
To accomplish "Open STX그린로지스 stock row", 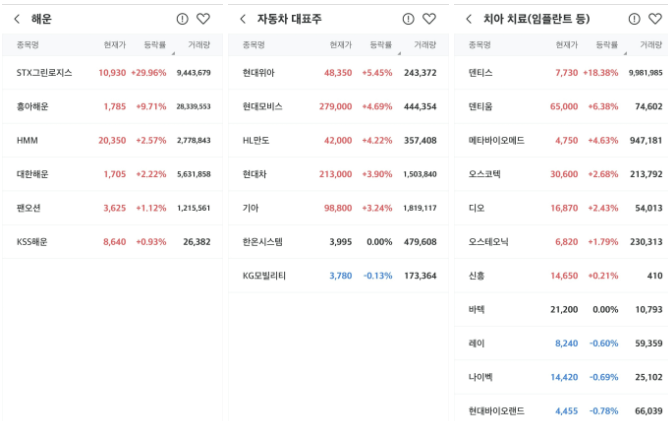I will (x=112, y=73).
